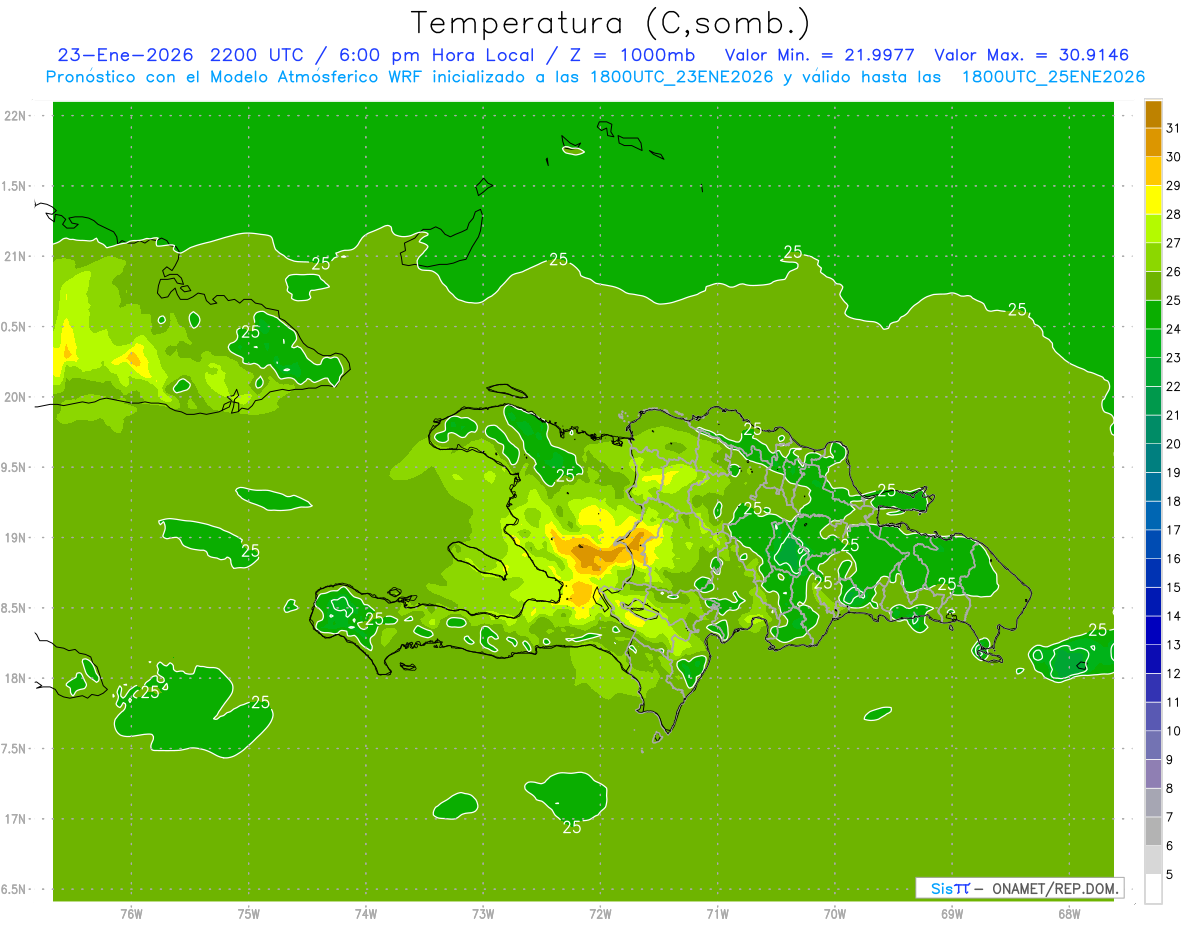
Task: Select the '23-Ene-2026 2200 UTC' date text
Action: point(182,55)
